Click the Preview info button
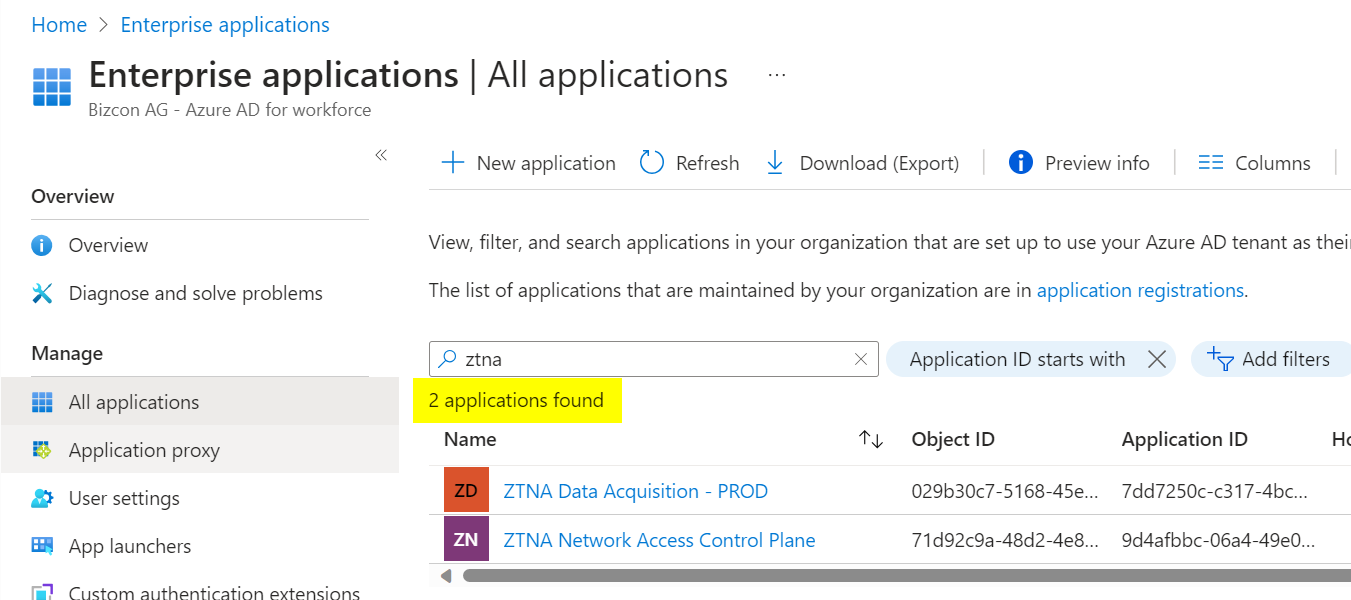This screenshot has height=600, width=1351. 1080,162
